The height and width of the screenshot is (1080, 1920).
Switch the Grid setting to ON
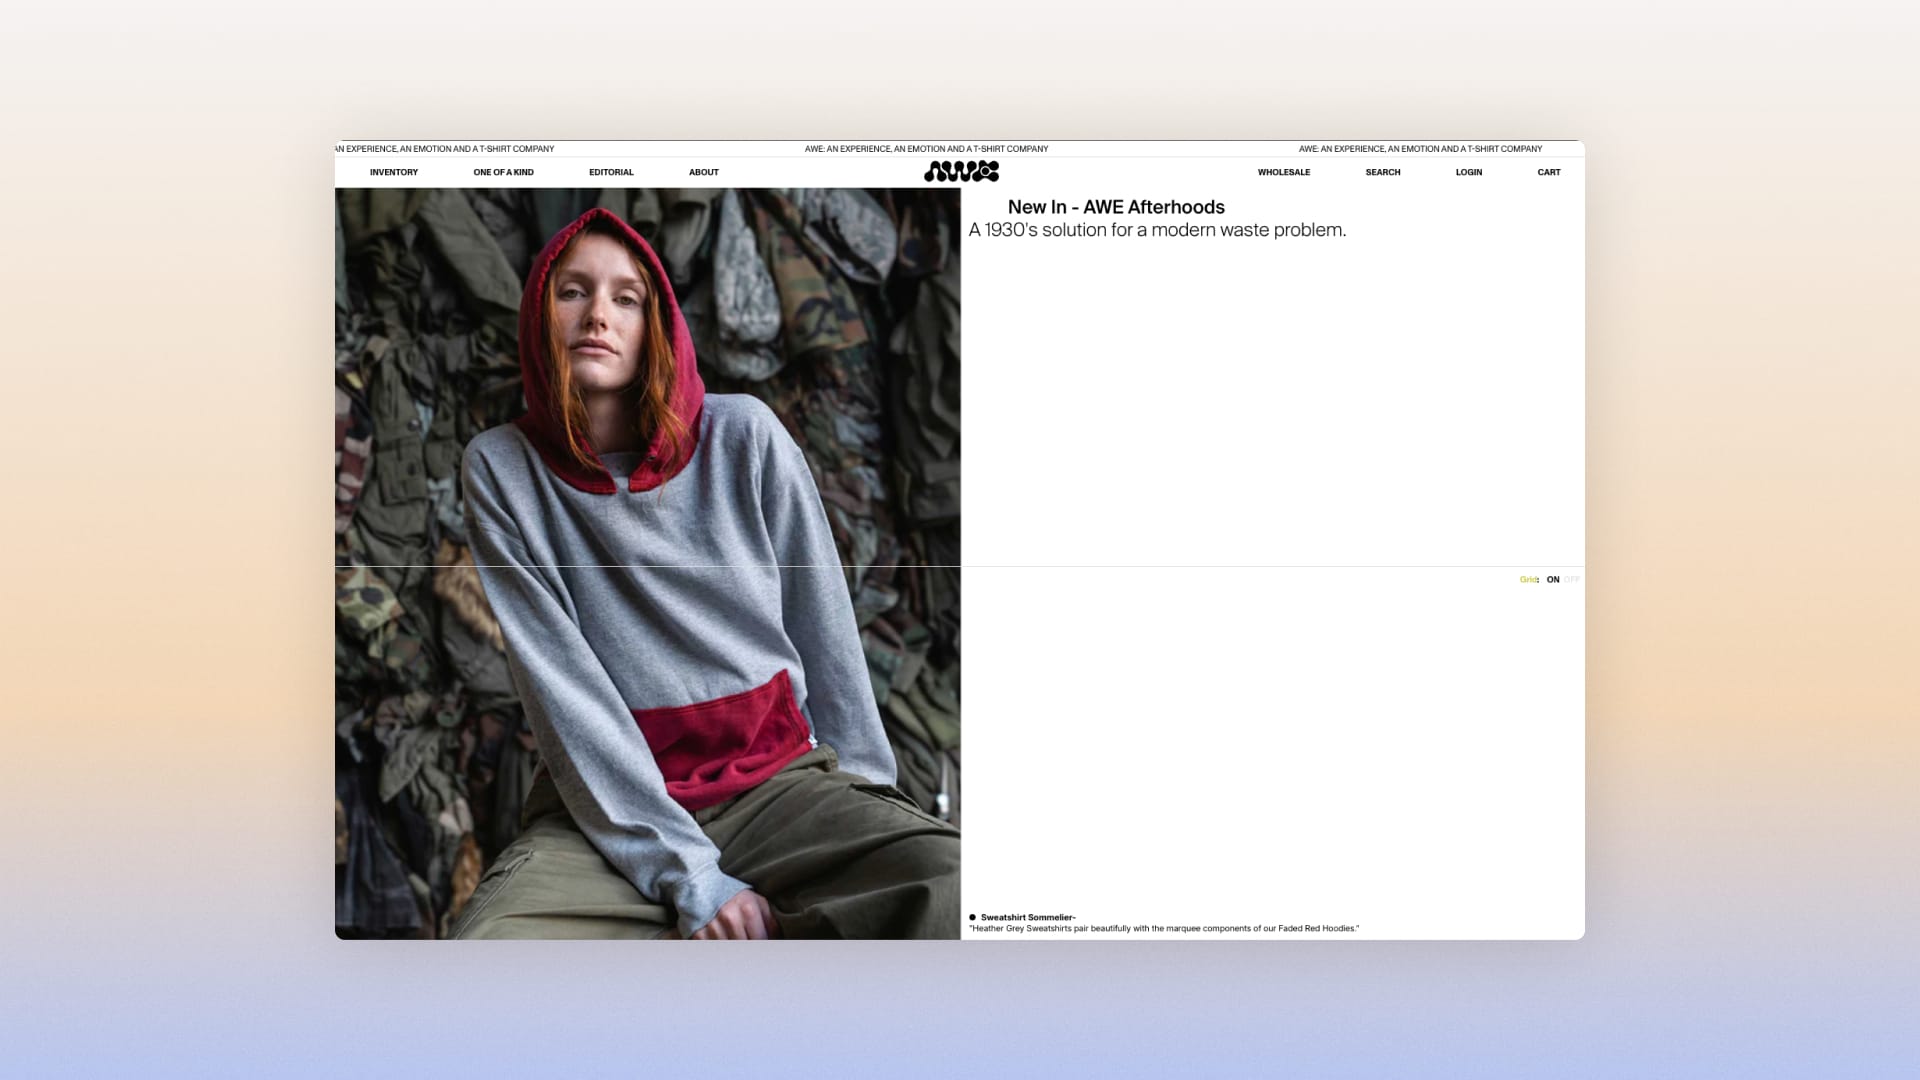point(1553,580)
